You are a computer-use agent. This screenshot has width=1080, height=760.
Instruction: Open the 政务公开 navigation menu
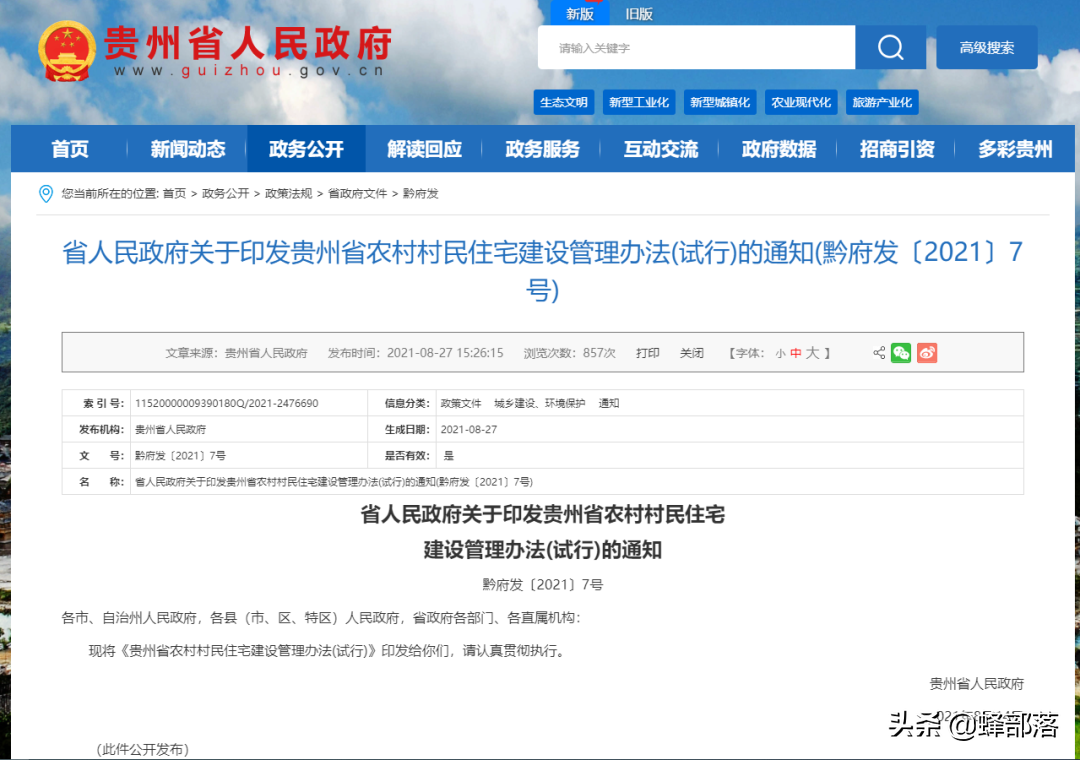click(306, 148)
